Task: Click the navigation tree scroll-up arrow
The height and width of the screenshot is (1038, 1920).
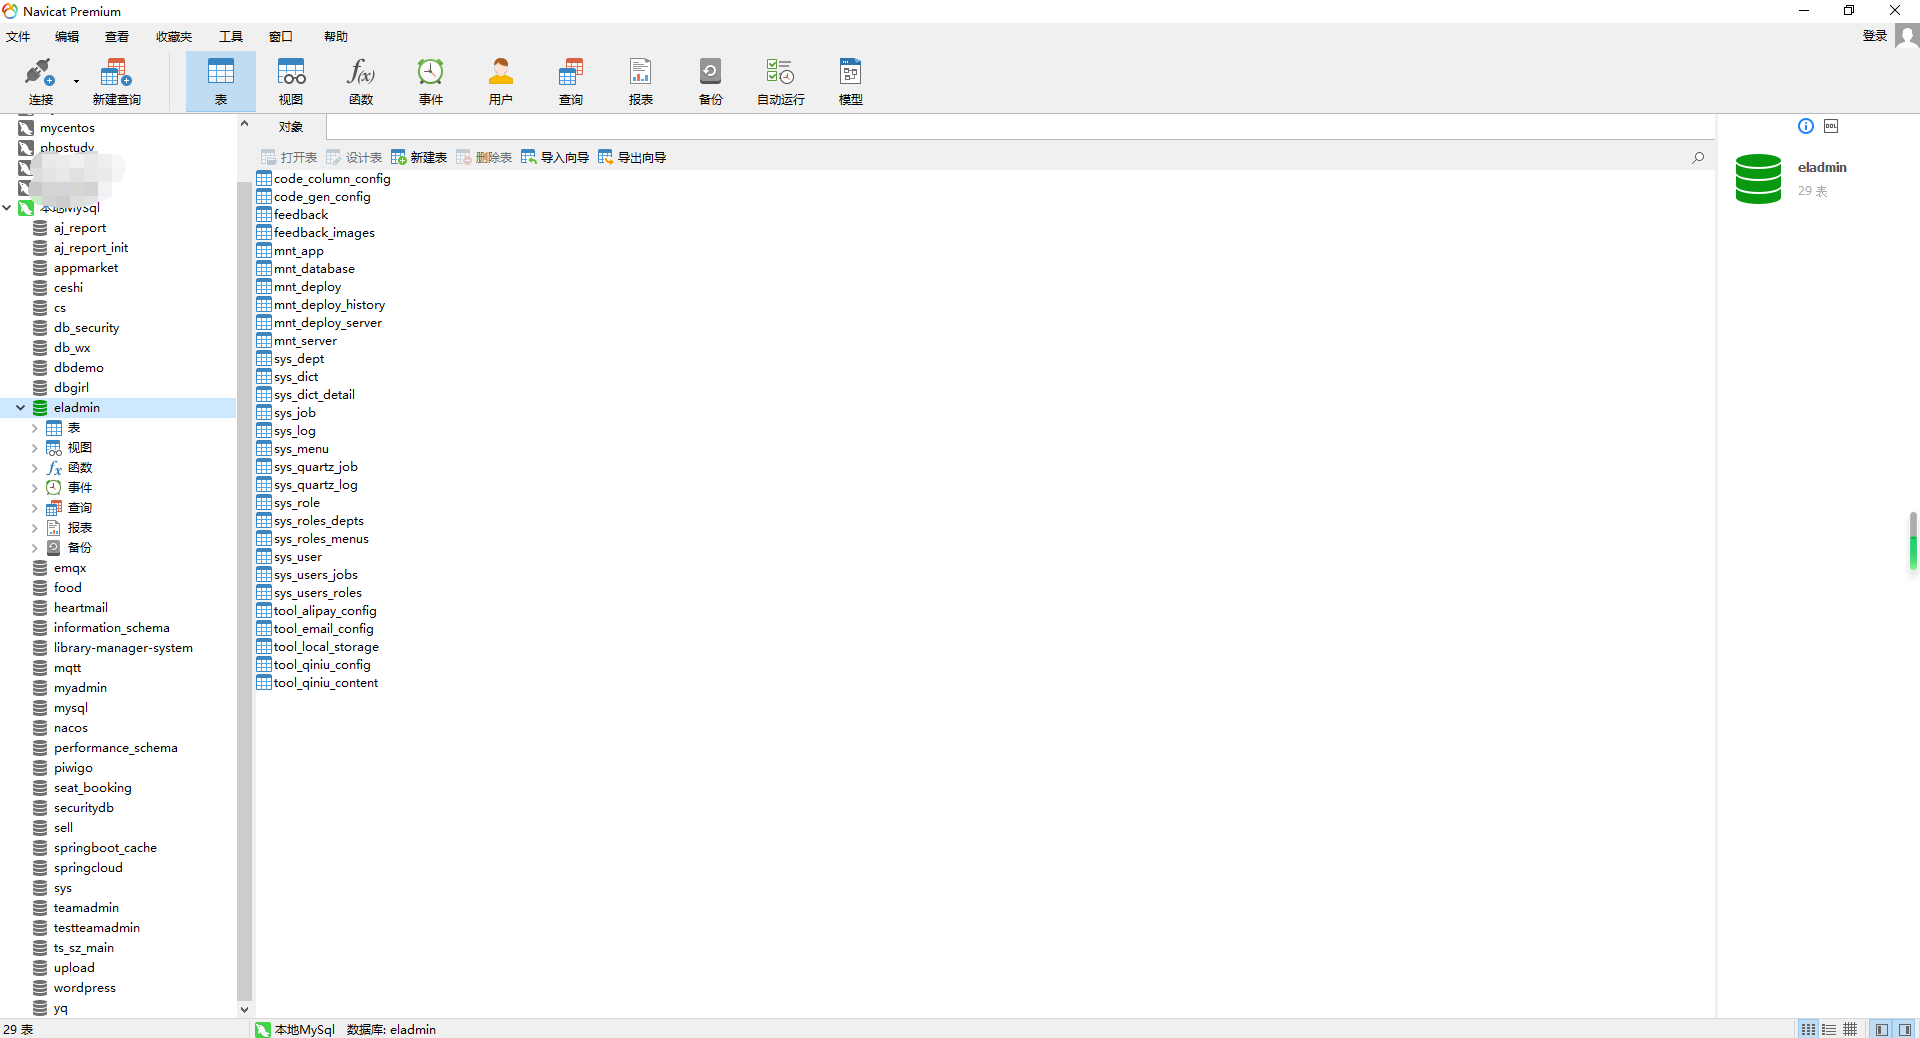Action: (x=244, y=124)
